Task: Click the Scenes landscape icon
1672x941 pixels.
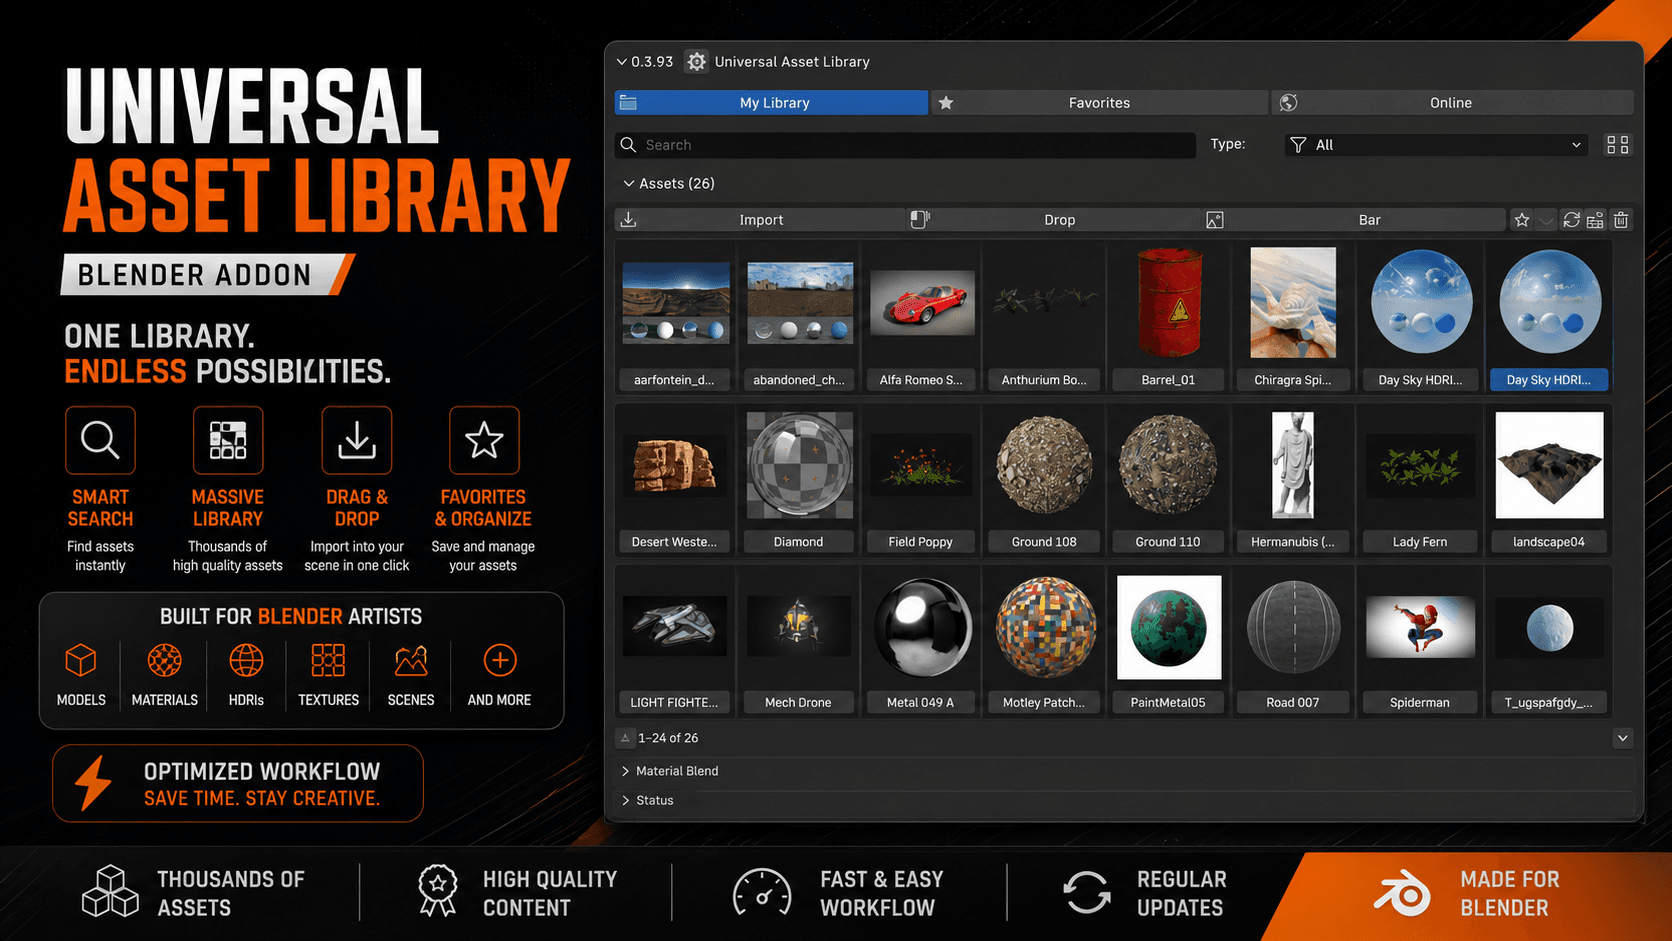Action: click(411, 661)
